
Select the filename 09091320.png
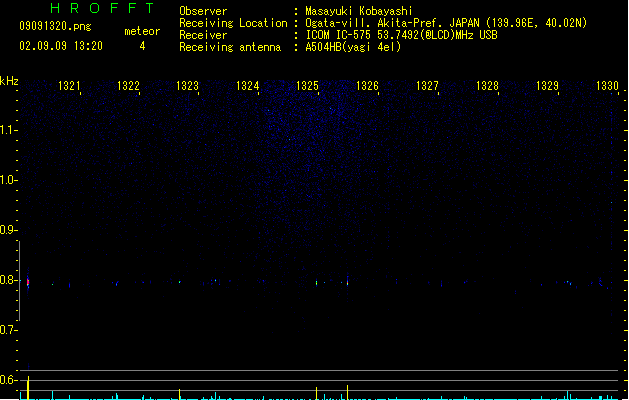(x=55, y=26)
